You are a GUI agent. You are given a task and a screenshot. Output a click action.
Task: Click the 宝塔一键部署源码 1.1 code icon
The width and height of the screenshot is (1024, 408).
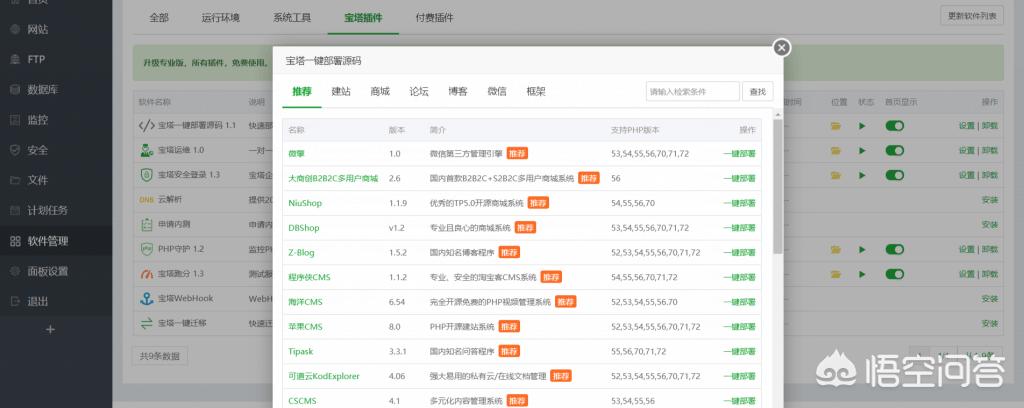(x=146, y=125)
